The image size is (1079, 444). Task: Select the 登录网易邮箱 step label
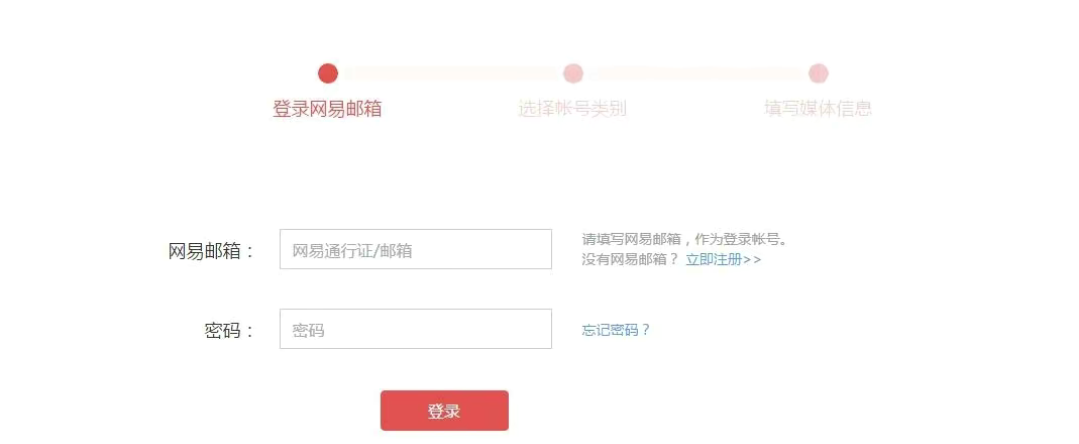pos(327,109)
